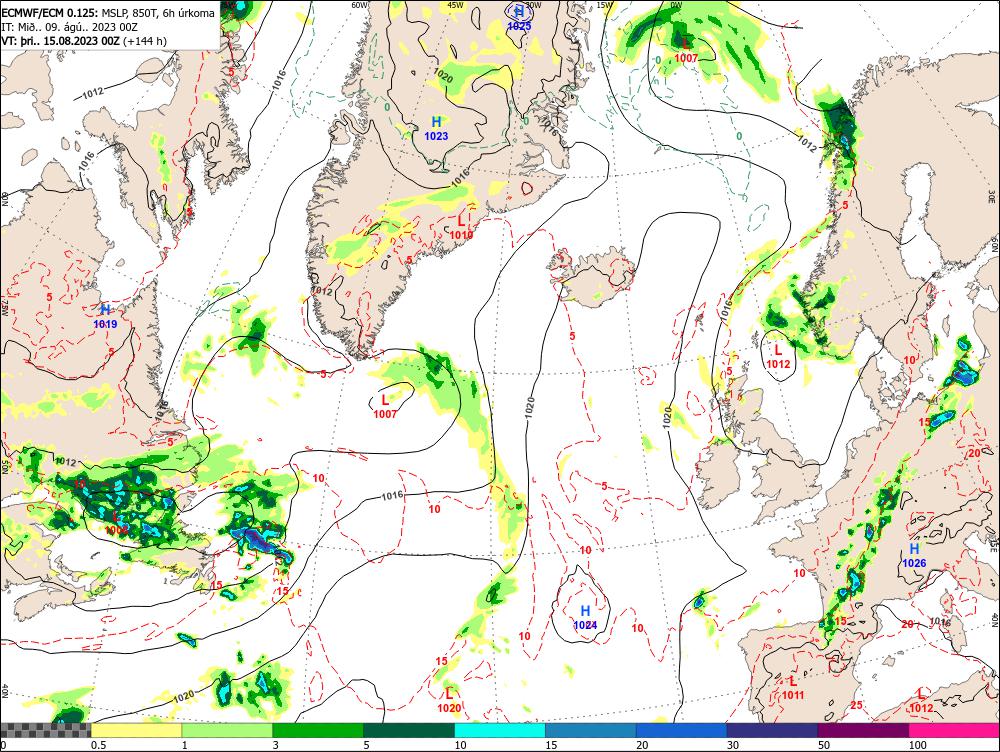Screen dimensions: 1000x752
Task: Click the green 3–5 legend swatch
Action: (x=318, y=730)
